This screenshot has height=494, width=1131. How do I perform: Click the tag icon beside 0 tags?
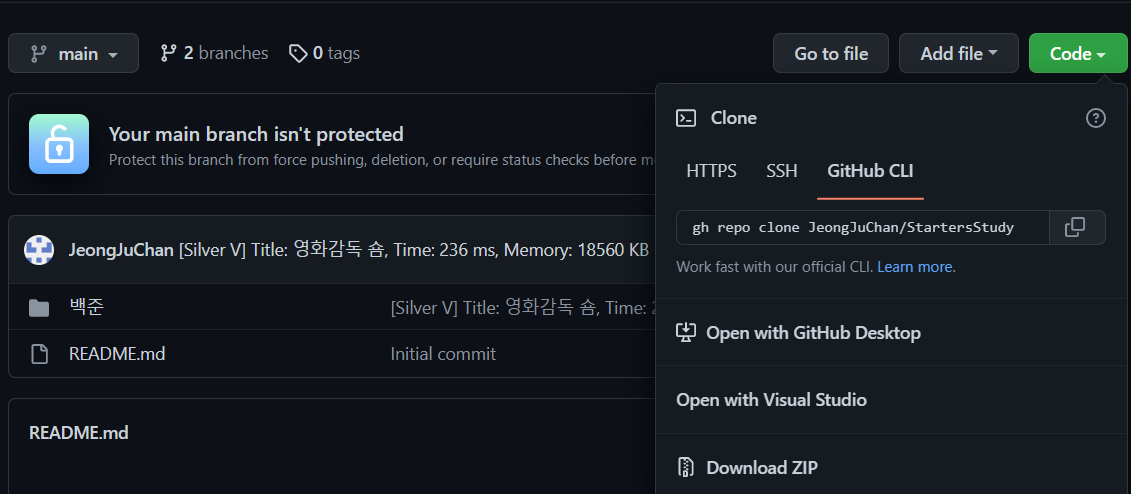click(x=298, y=53)
